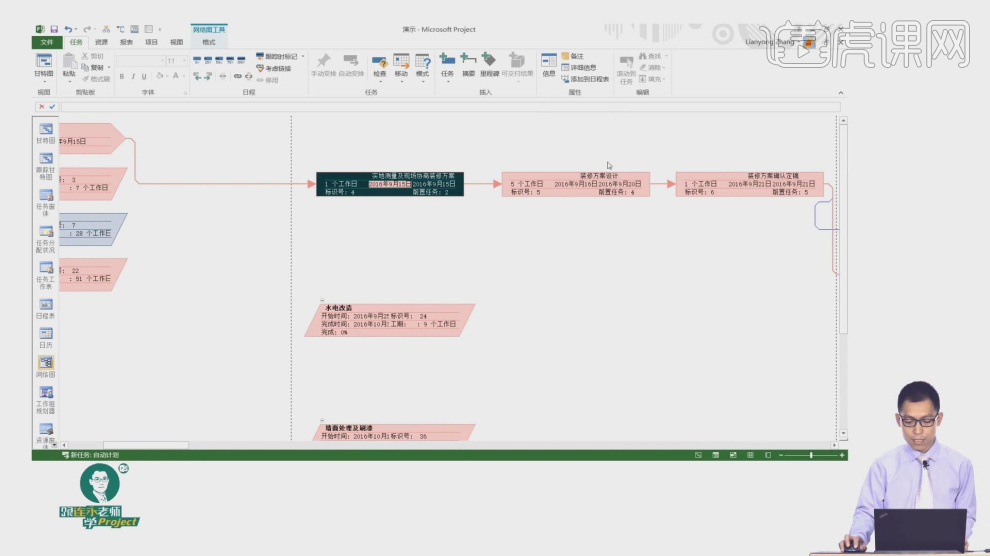Select the 装修方案确认定稿 task node
The width and height of the screenshot is (990, 556).
pos(749,184)
